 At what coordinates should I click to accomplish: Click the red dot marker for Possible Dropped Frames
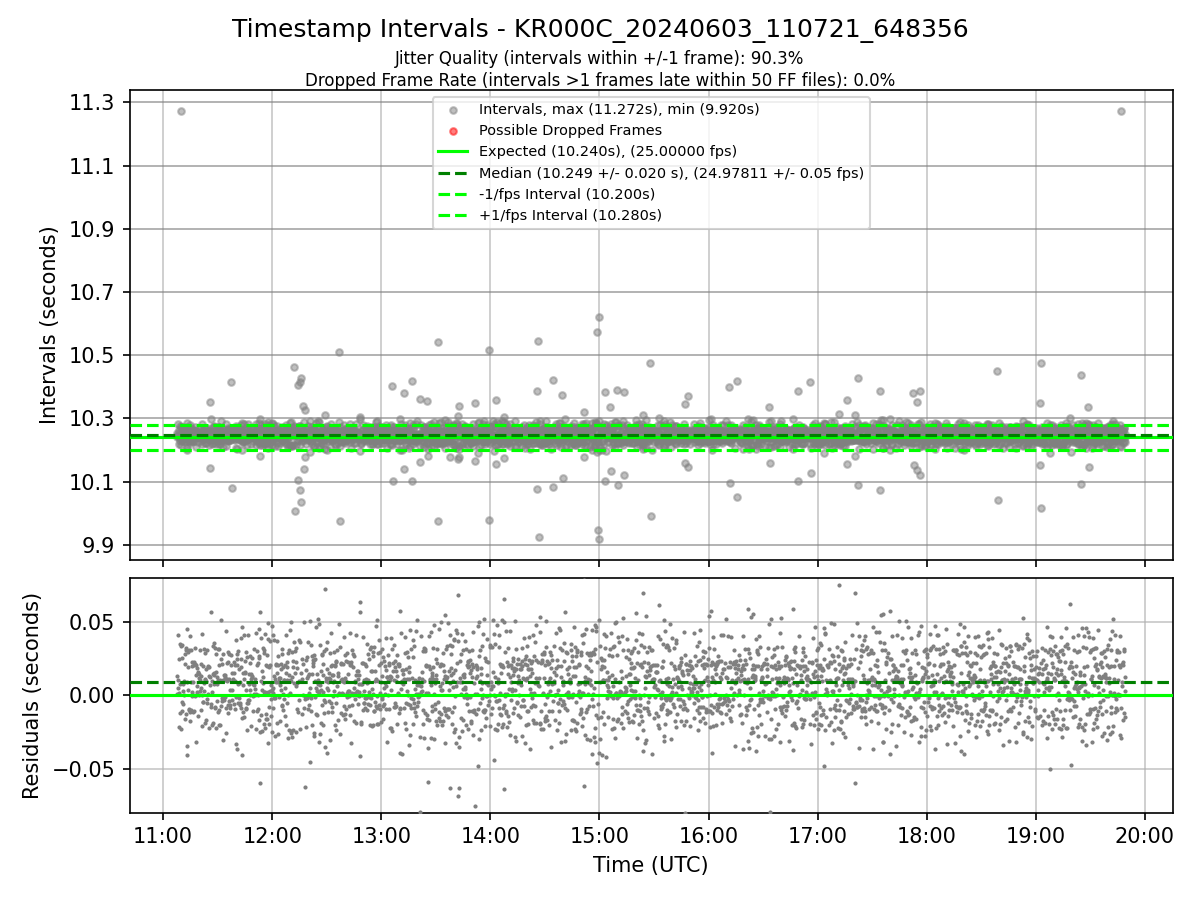pyautogui.click(x=454, y=131)
